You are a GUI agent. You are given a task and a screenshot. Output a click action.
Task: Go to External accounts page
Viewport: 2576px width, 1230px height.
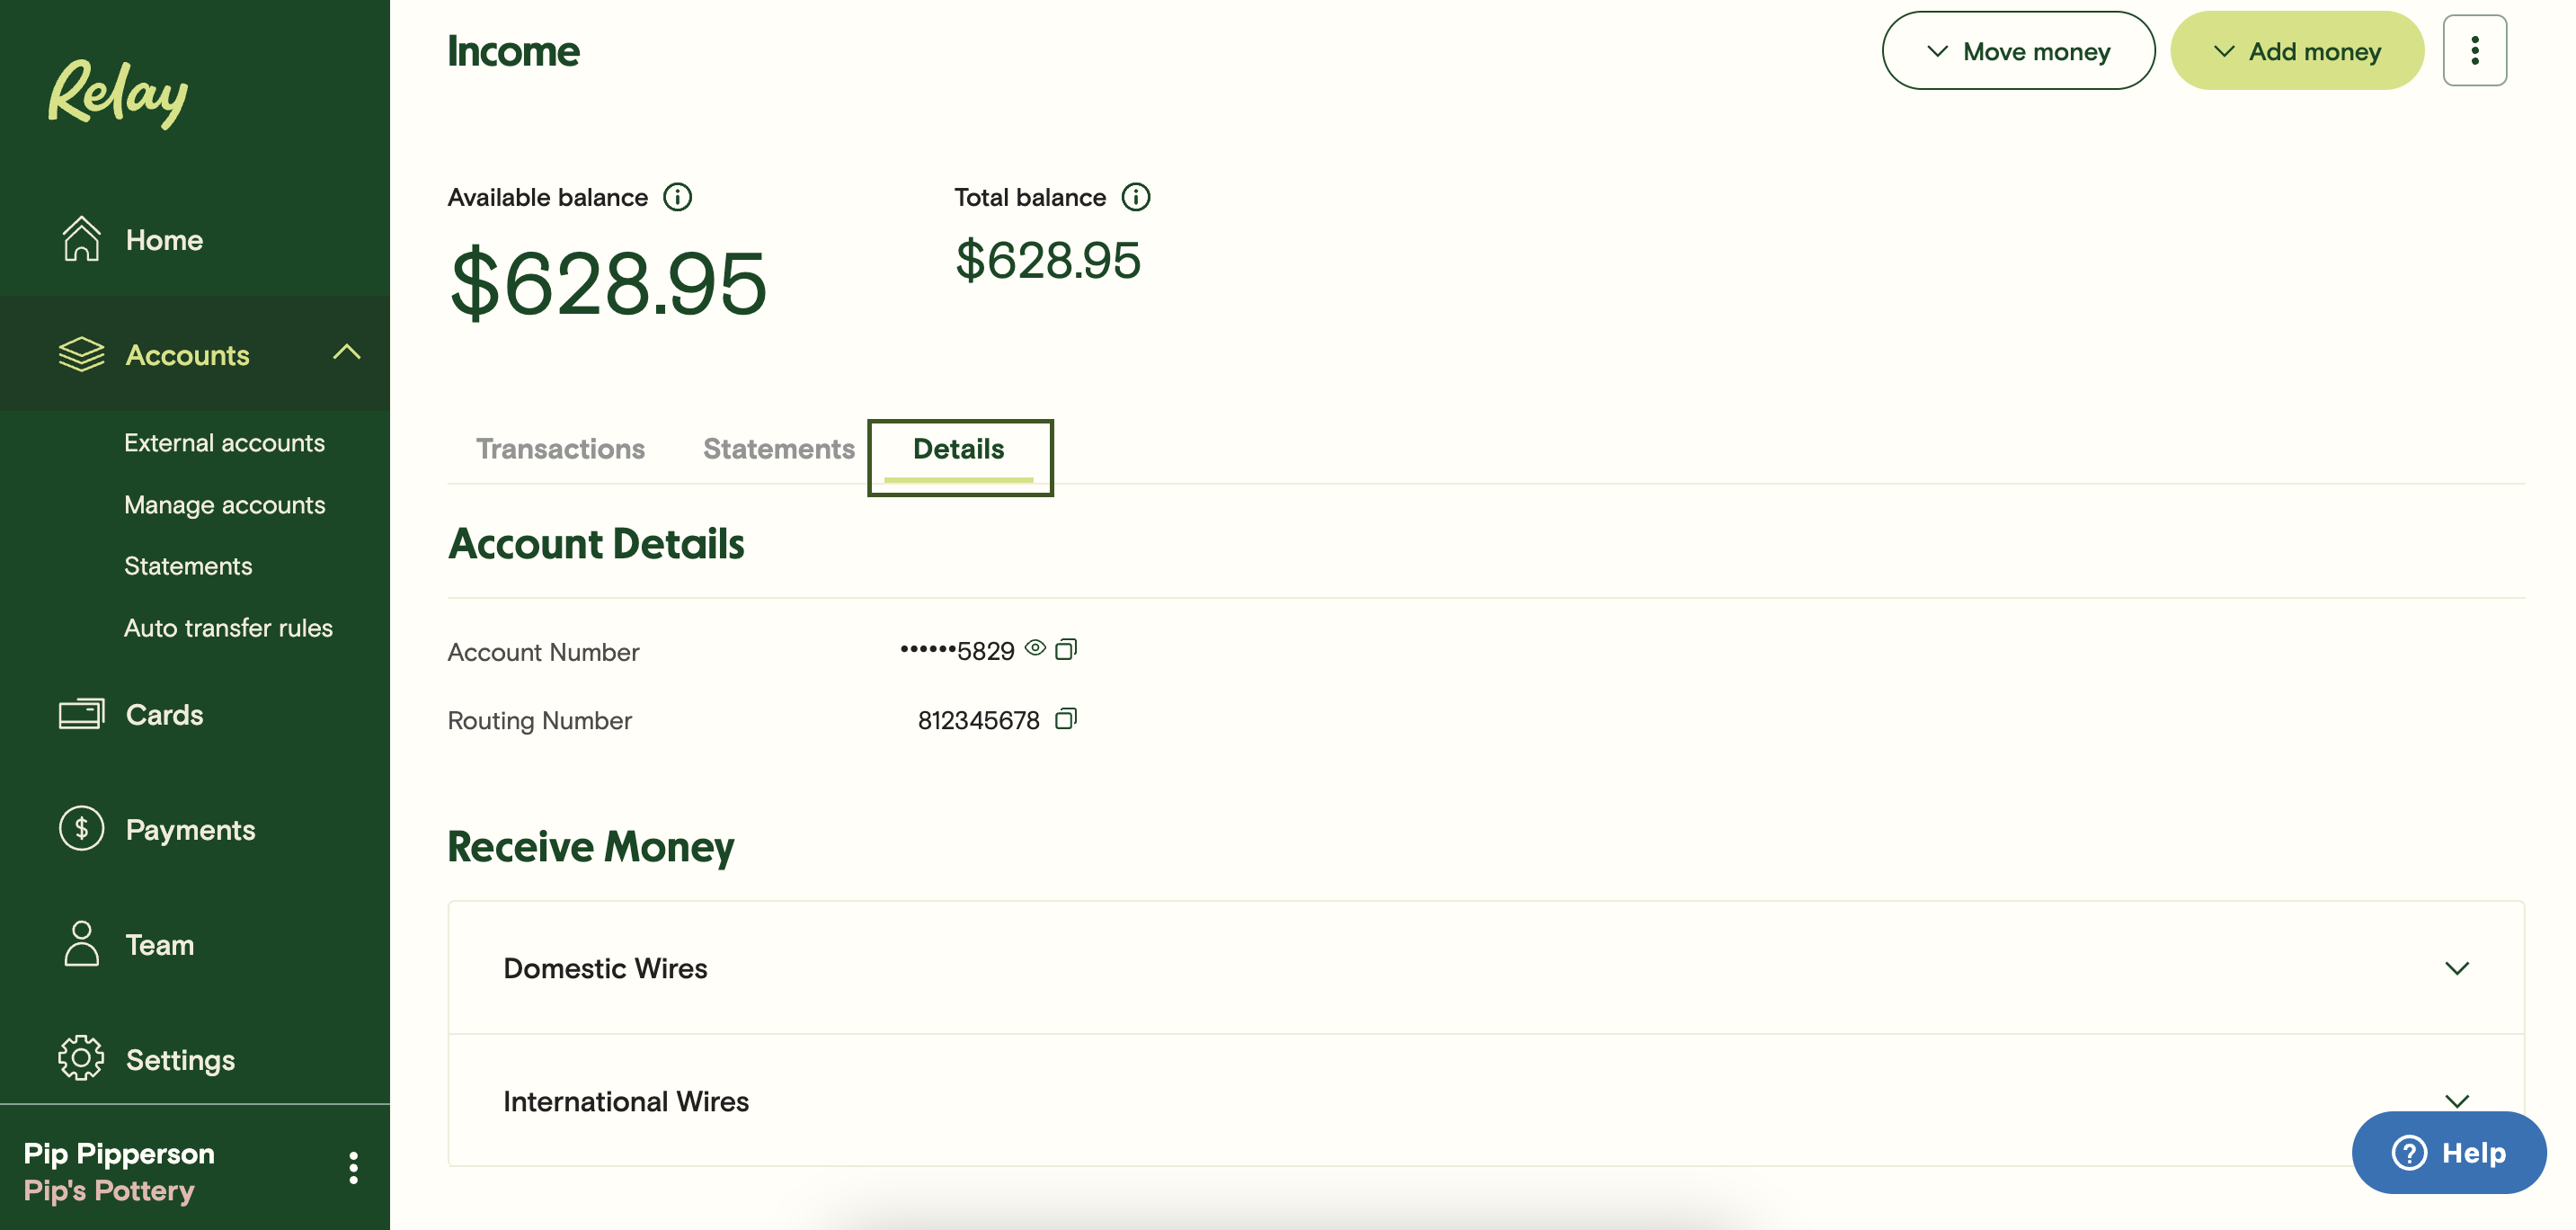coord(224,443)
